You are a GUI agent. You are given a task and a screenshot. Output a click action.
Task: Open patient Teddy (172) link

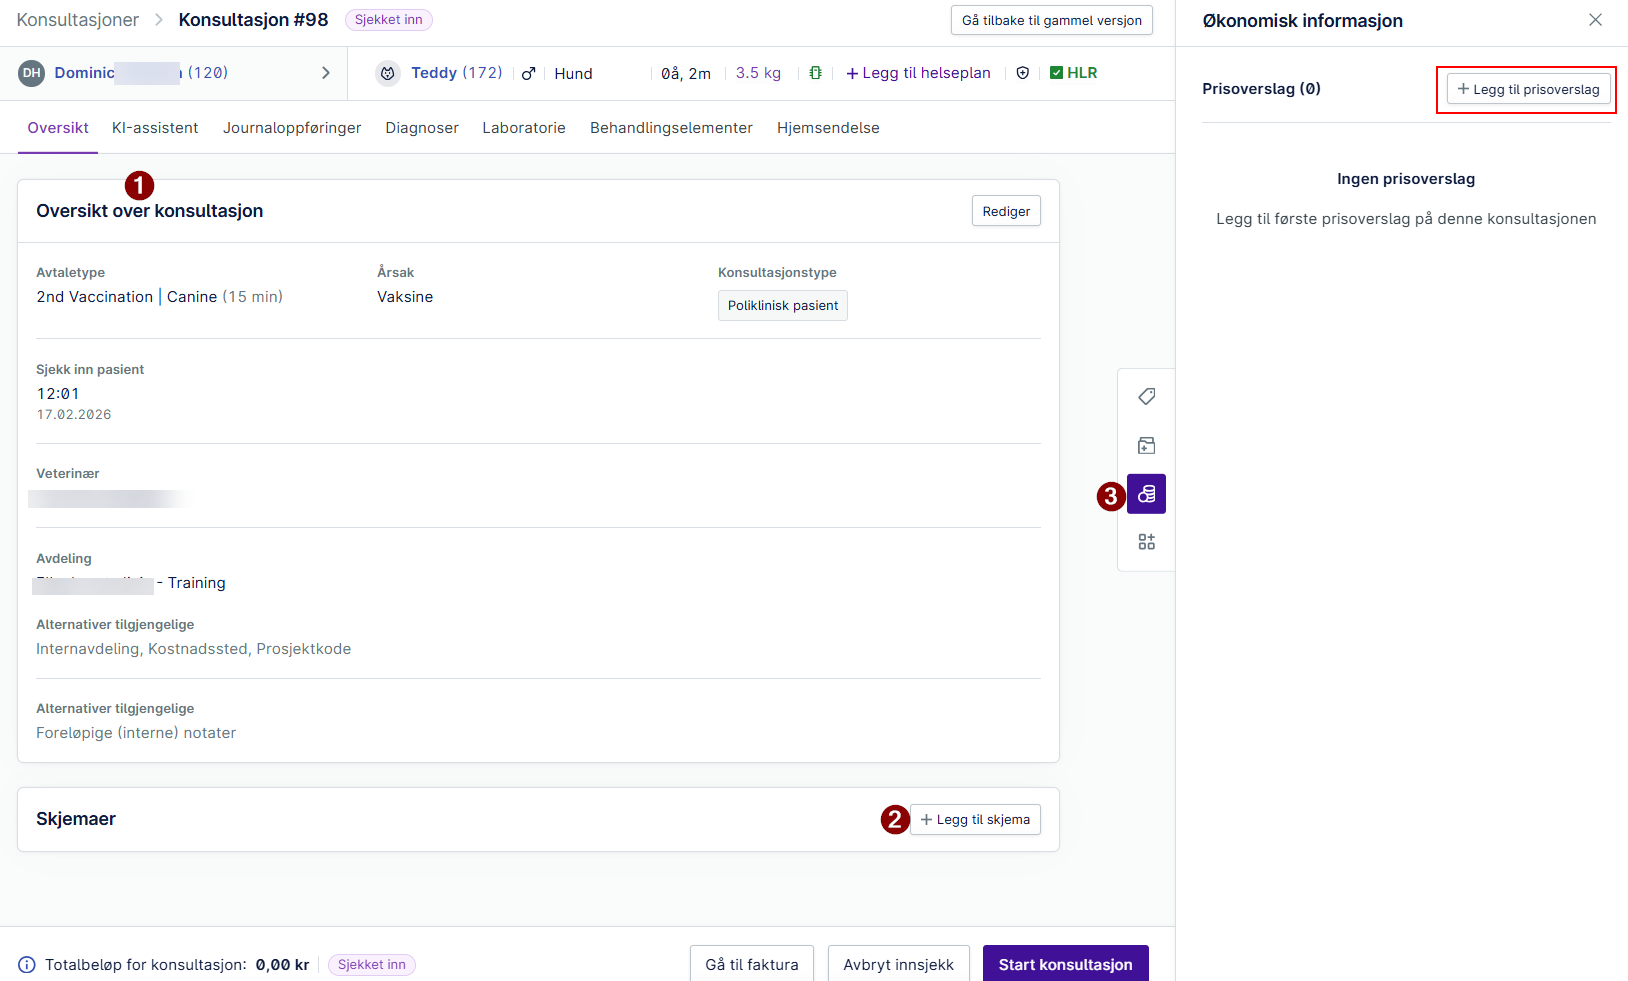click(x=457, y=73)
